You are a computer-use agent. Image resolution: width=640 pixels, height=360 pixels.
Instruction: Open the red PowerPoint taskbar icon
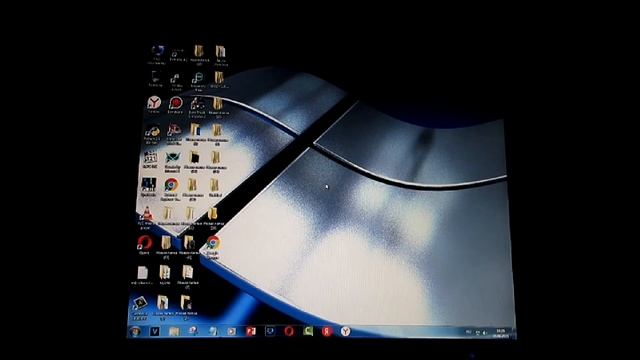251,331
